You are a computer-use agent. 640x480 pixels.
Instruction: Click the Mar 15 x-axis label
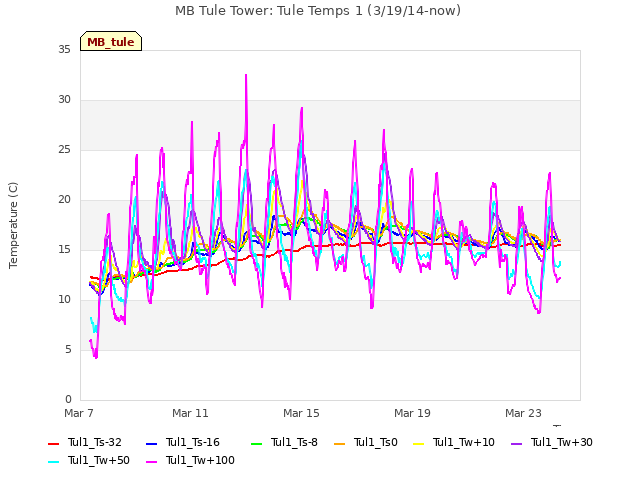[x=301, y=413]
